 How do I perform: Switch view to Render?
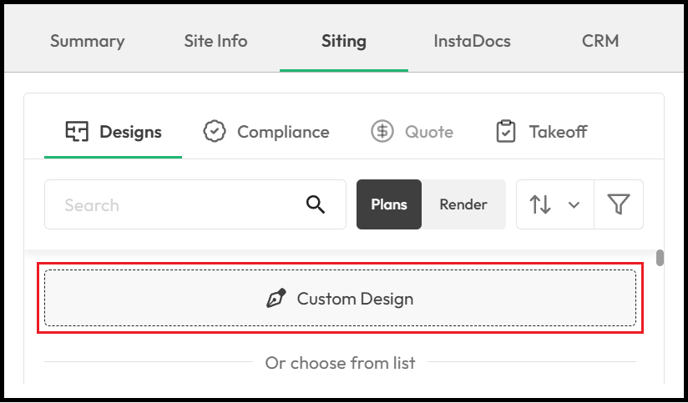(463, 204)
